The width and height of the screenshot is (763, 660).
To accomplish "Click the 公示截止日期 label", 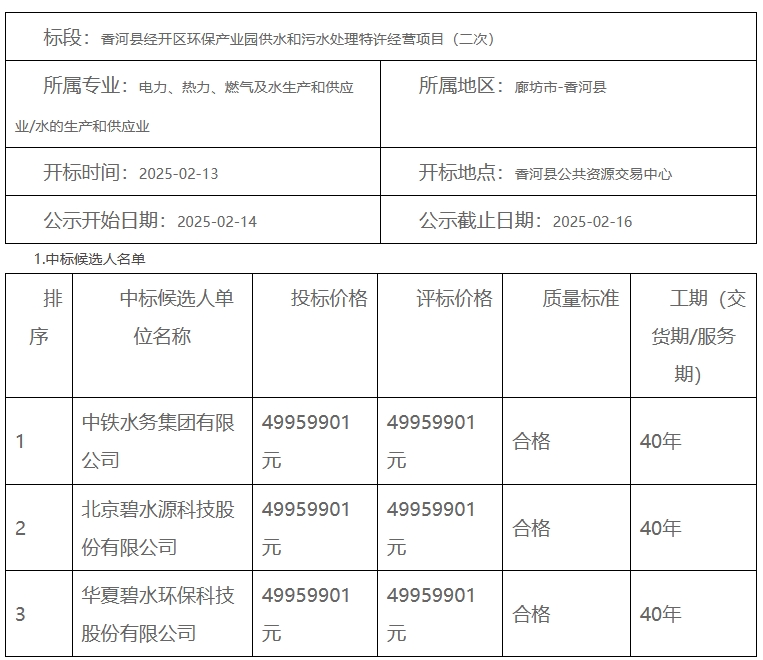I will tap(480, 220).
